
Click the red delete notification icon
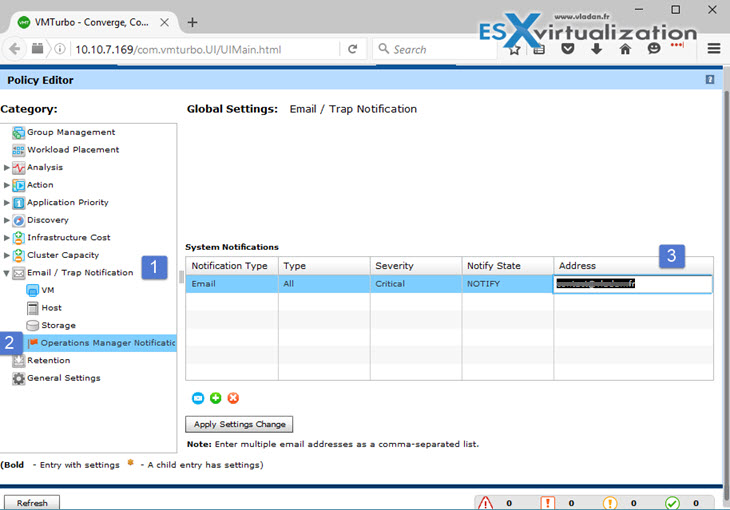[x=233, y=398]
